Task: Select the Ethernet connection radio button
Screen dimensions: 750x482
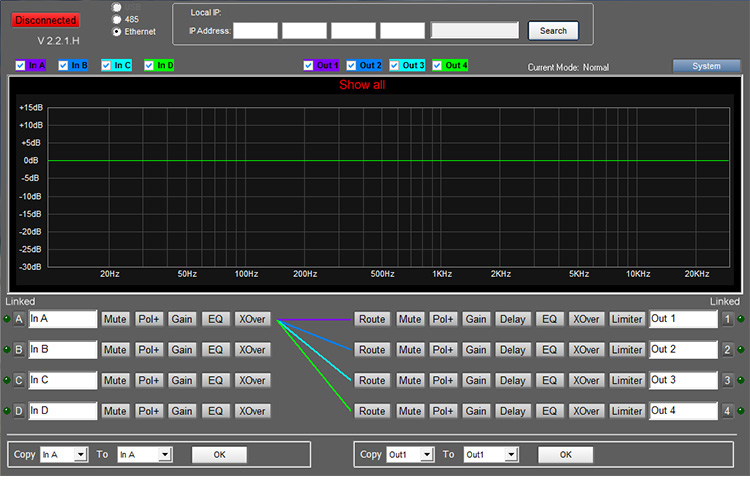Action: (117, 32)
